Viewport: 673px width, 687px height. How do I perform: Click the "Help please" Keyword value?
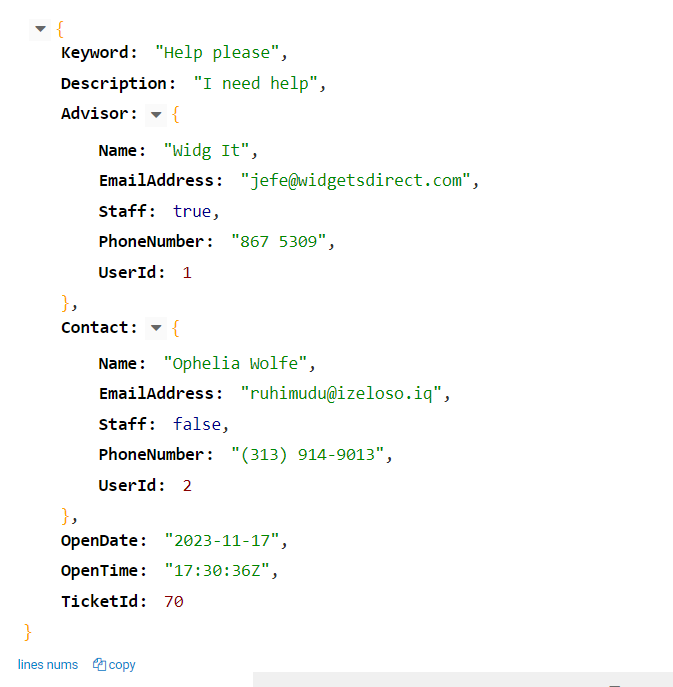tap(221, 53)
